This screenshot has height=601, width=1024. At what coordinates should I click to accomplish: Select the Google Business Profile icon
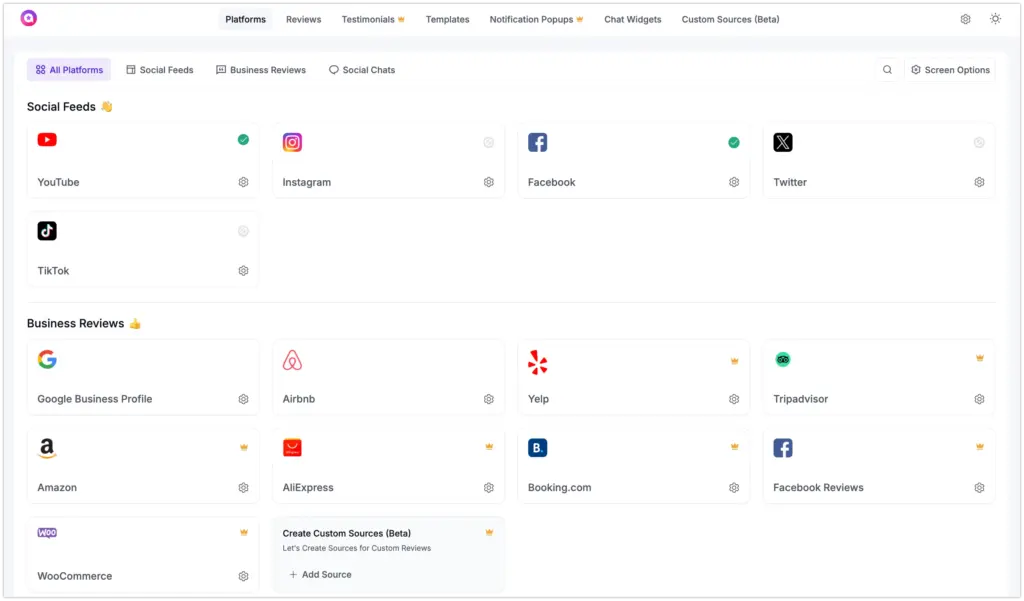46,359
